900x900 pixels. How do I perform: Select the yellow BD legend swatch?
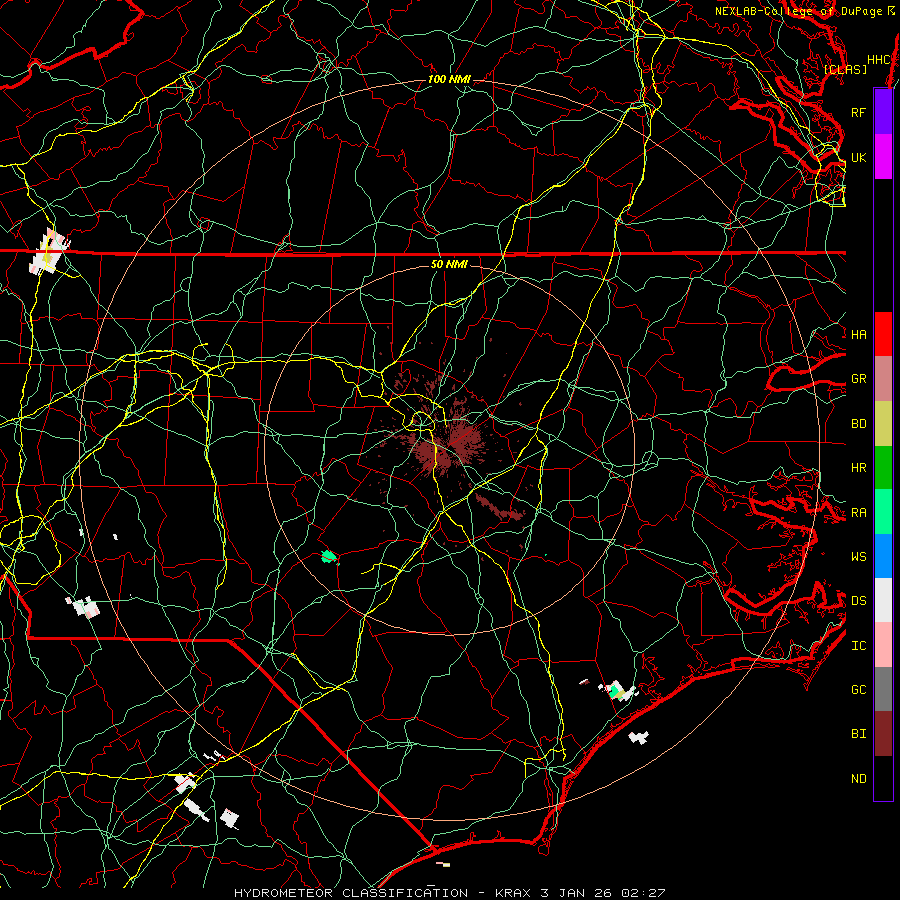pos(883,424)
